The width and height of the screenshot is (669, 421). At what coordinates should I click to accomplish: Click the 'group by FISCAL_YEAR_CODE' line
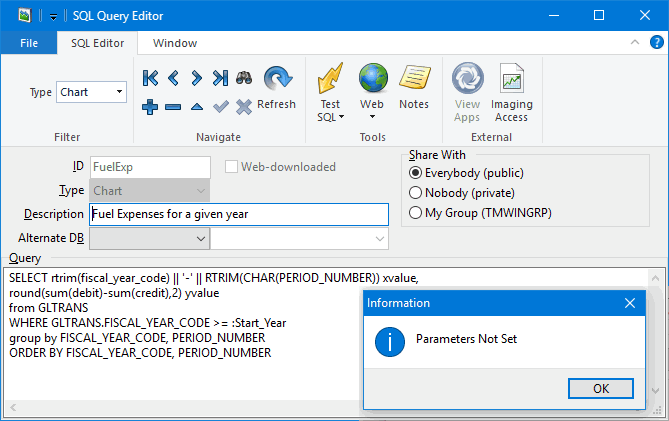(x=137, y=338)
